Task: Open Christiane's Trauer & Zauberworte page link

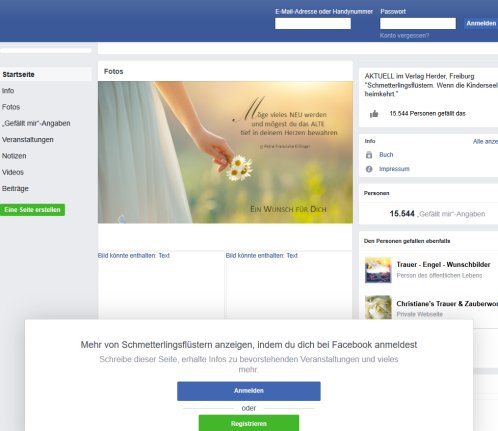Action: (447, 304)
